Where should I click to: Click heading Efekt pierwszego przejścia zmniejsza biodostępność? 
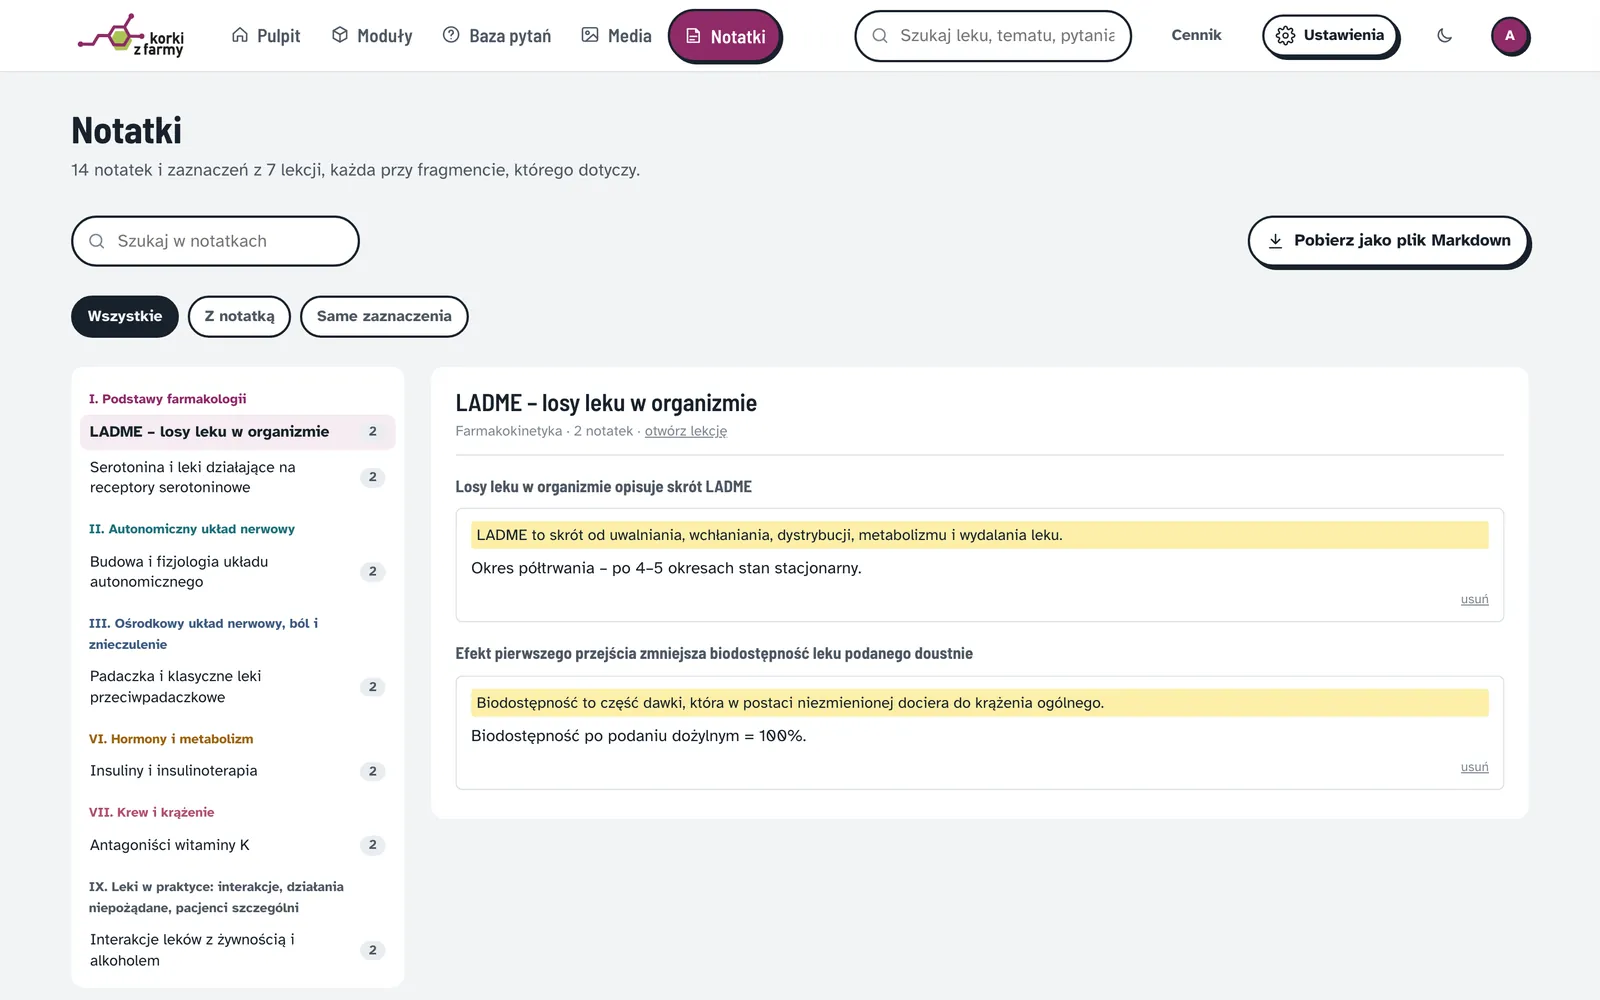click(714, 654)
